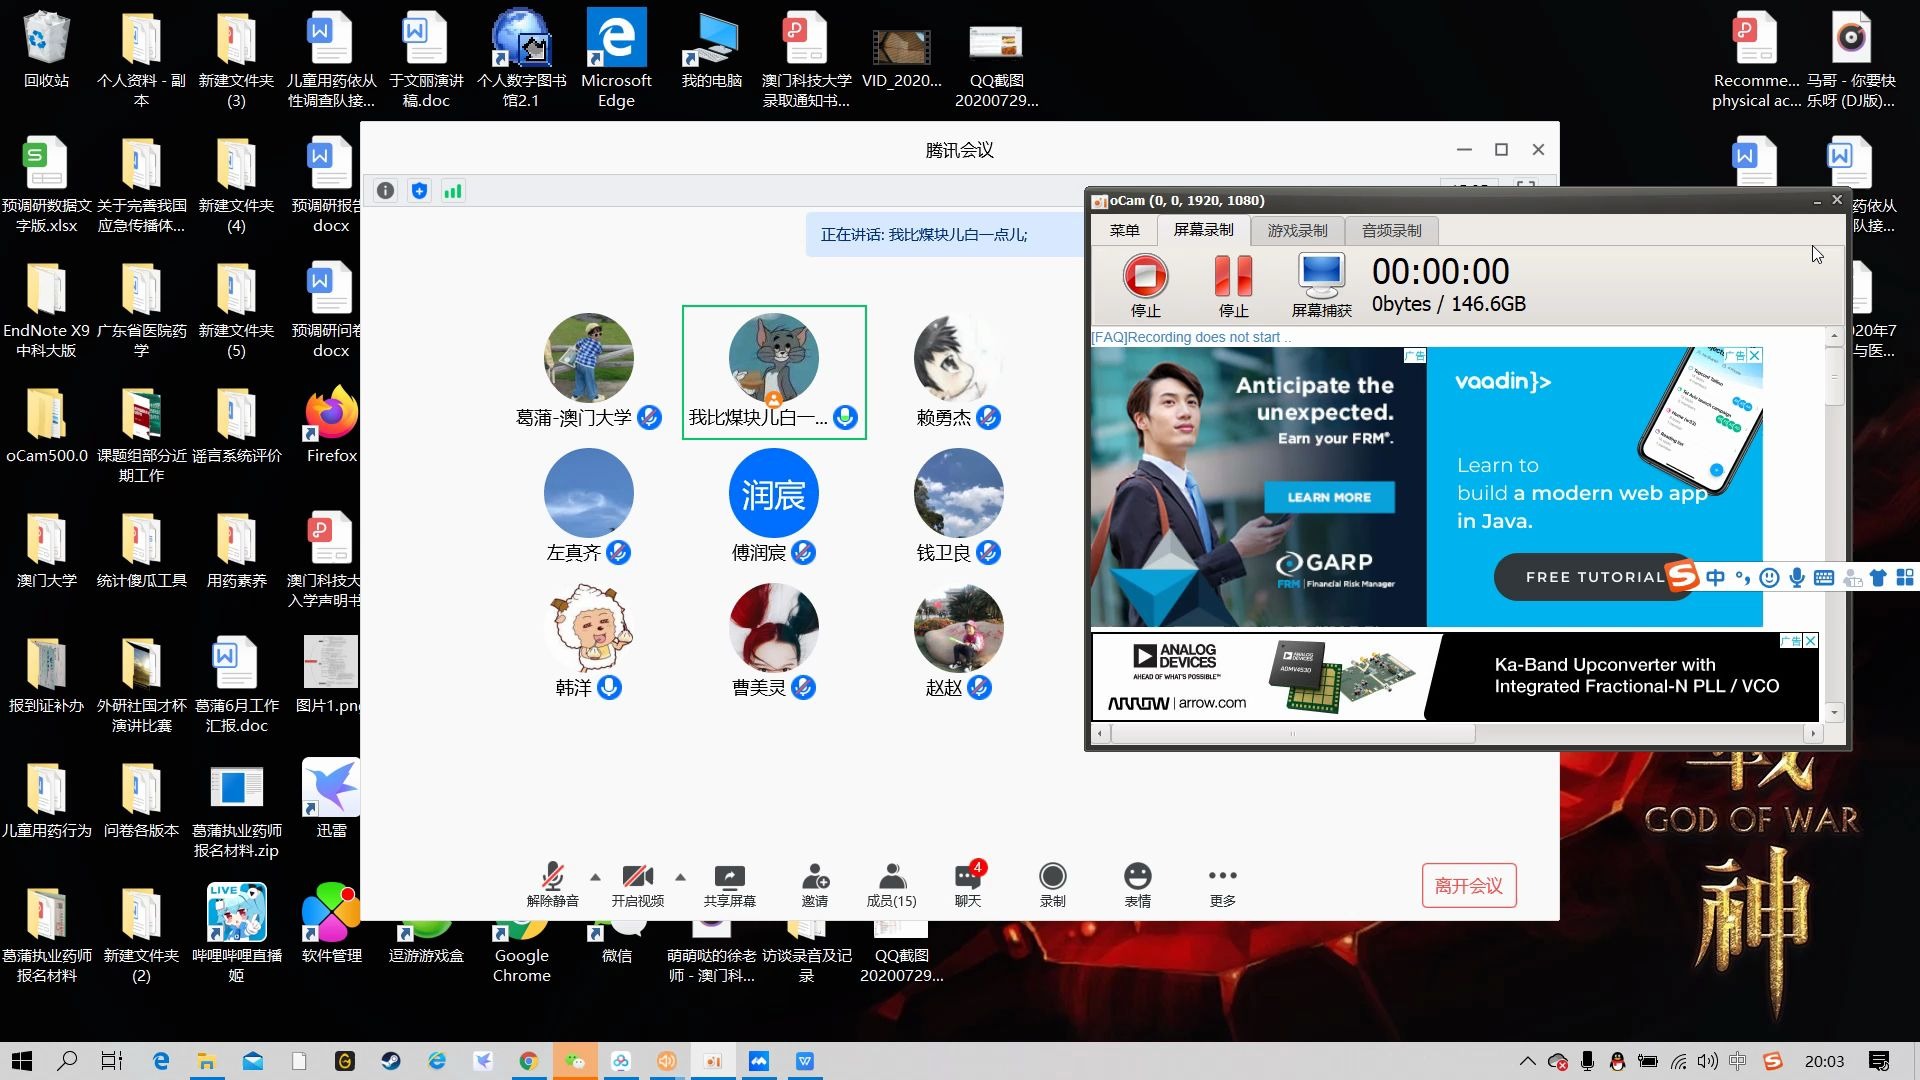Open Microsoft Edge desktop shortcut
This screenshot has width=1920, height=1080.
pos(616,58)
